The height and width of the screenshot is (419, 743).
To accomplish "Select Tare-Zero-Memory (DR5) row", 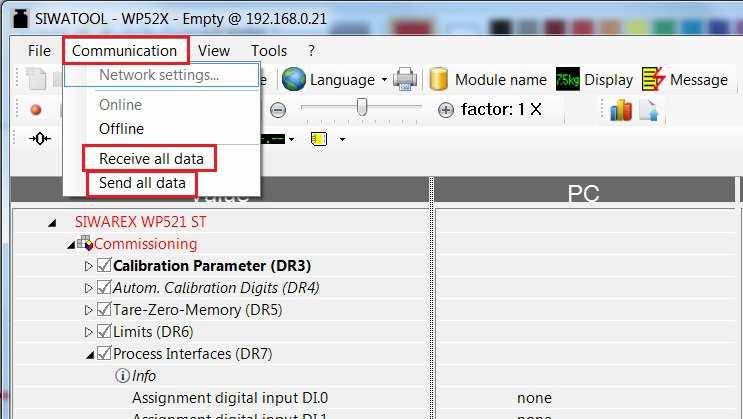I will click(x=198, y=310).
